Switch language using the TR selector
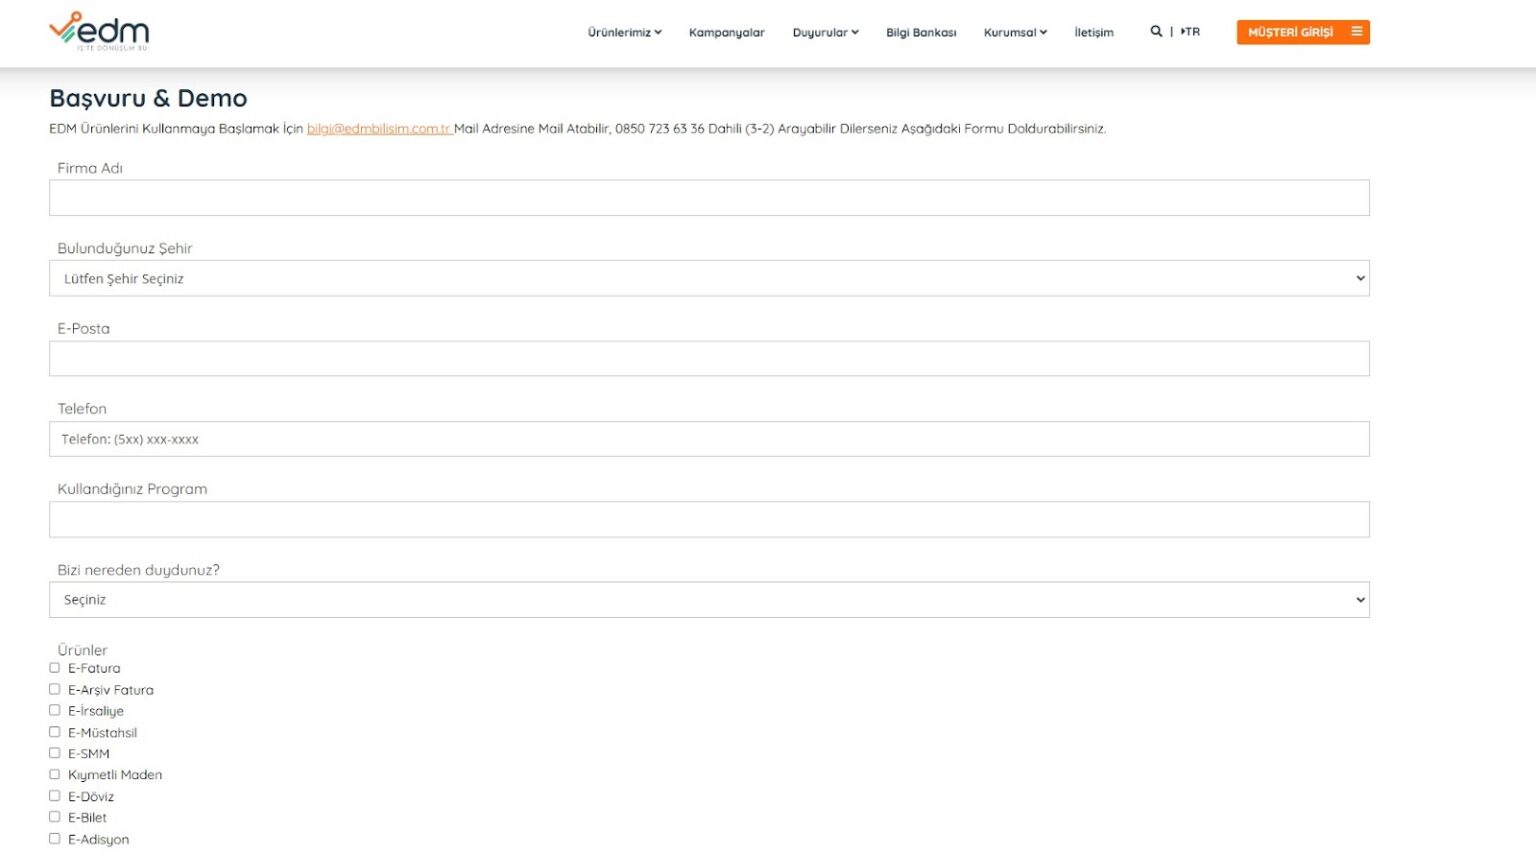Viewport: 1536px width, 854px height. click(x=1190, y=32)
